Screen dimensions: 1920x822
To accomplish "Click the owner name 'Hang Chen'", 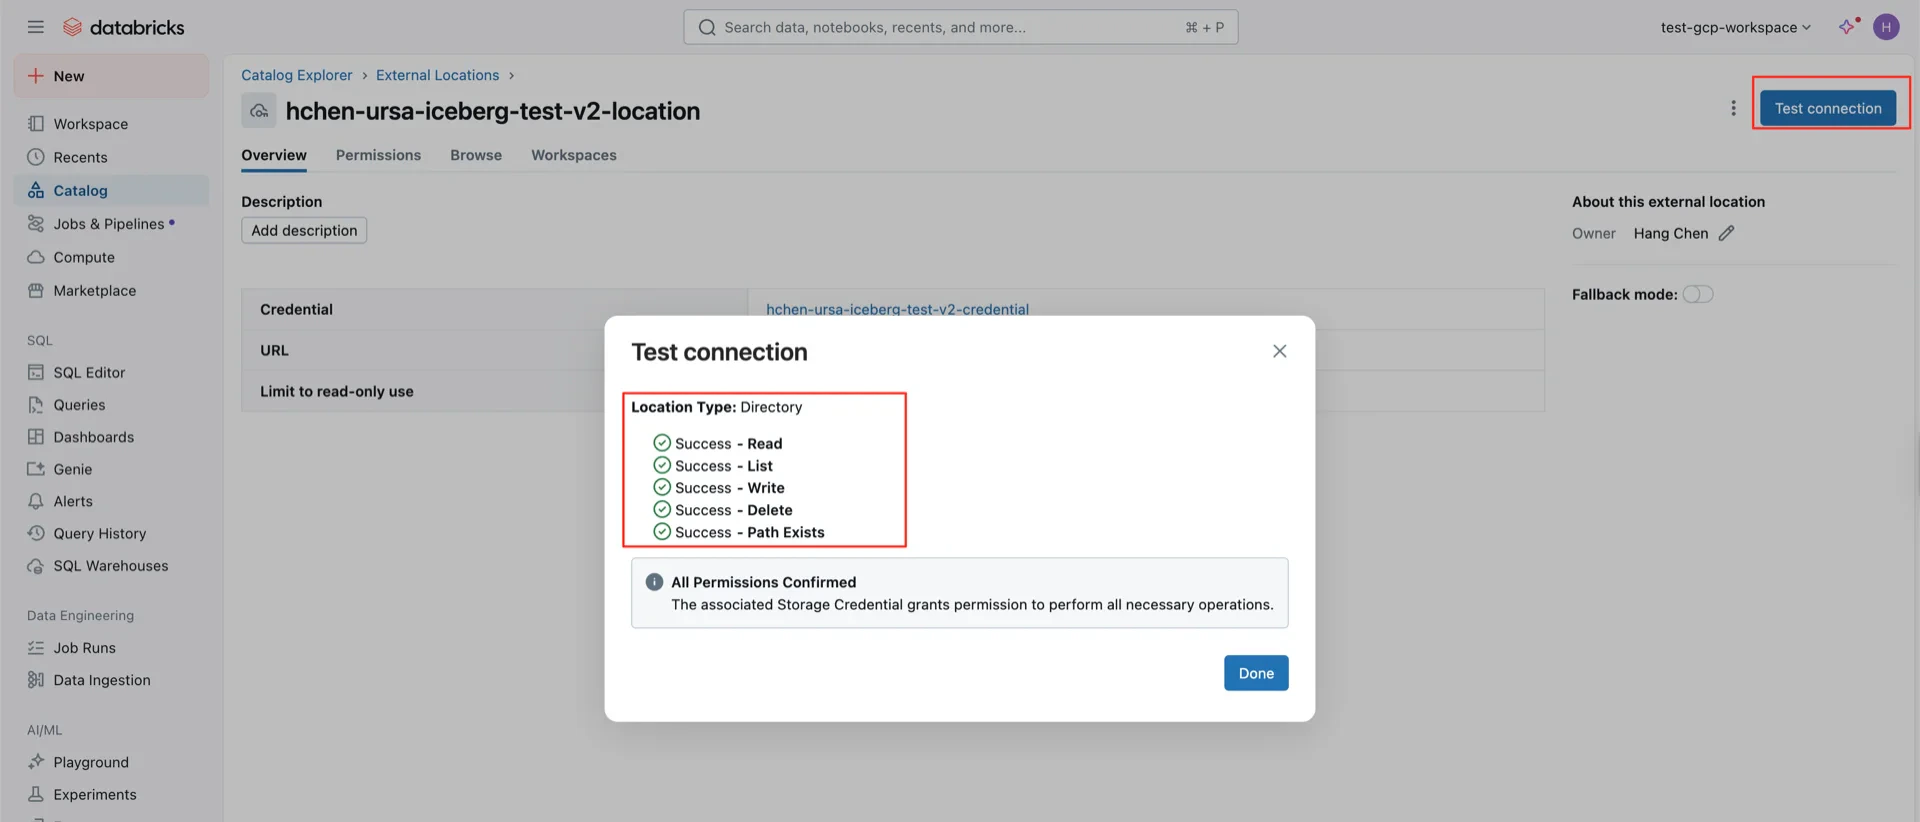I will coord(1671,233).
